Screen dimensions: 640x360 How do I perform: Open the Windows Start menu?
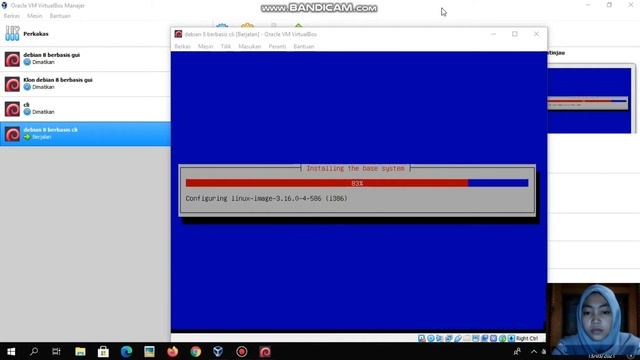tap(11, 351)
